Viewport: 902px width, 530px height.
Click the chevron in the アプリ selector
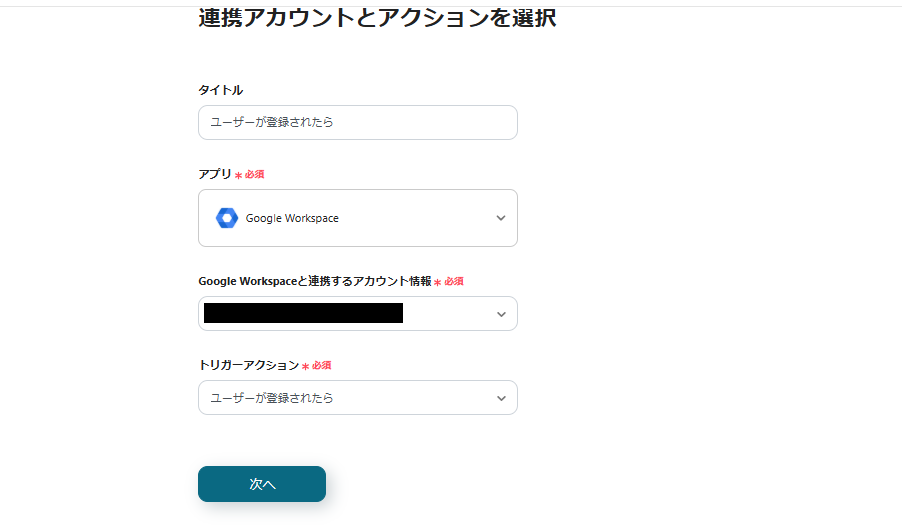coord(501,218)
